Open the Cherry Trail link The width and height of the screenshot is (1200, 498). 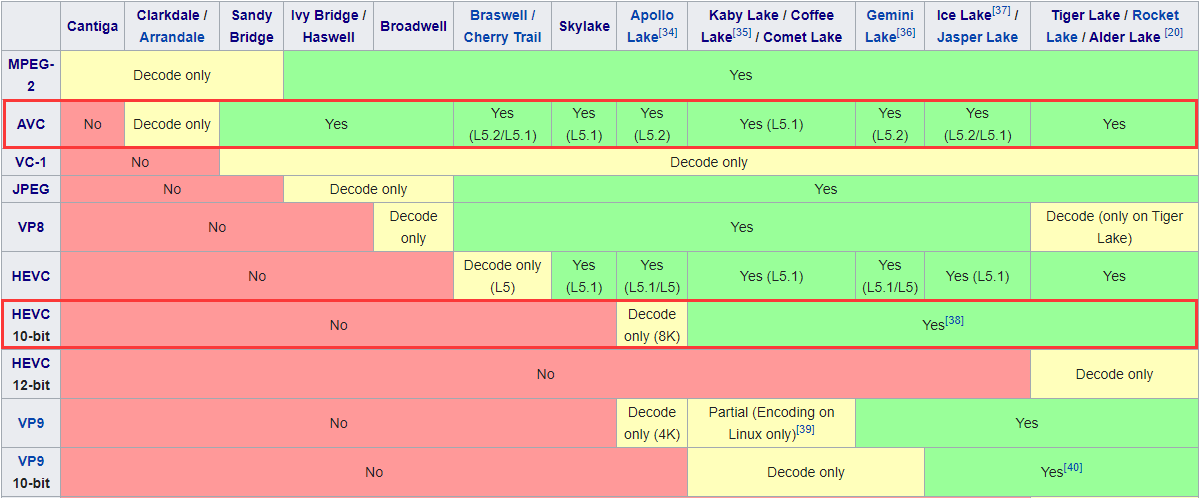tap(502, 37)
